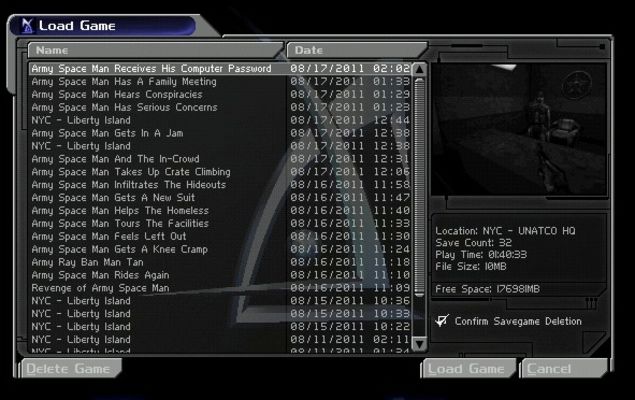Click the Load Game title bar logo icon
Screen dimensions: 635x400
pyautogui.click(x=28, y=26)
